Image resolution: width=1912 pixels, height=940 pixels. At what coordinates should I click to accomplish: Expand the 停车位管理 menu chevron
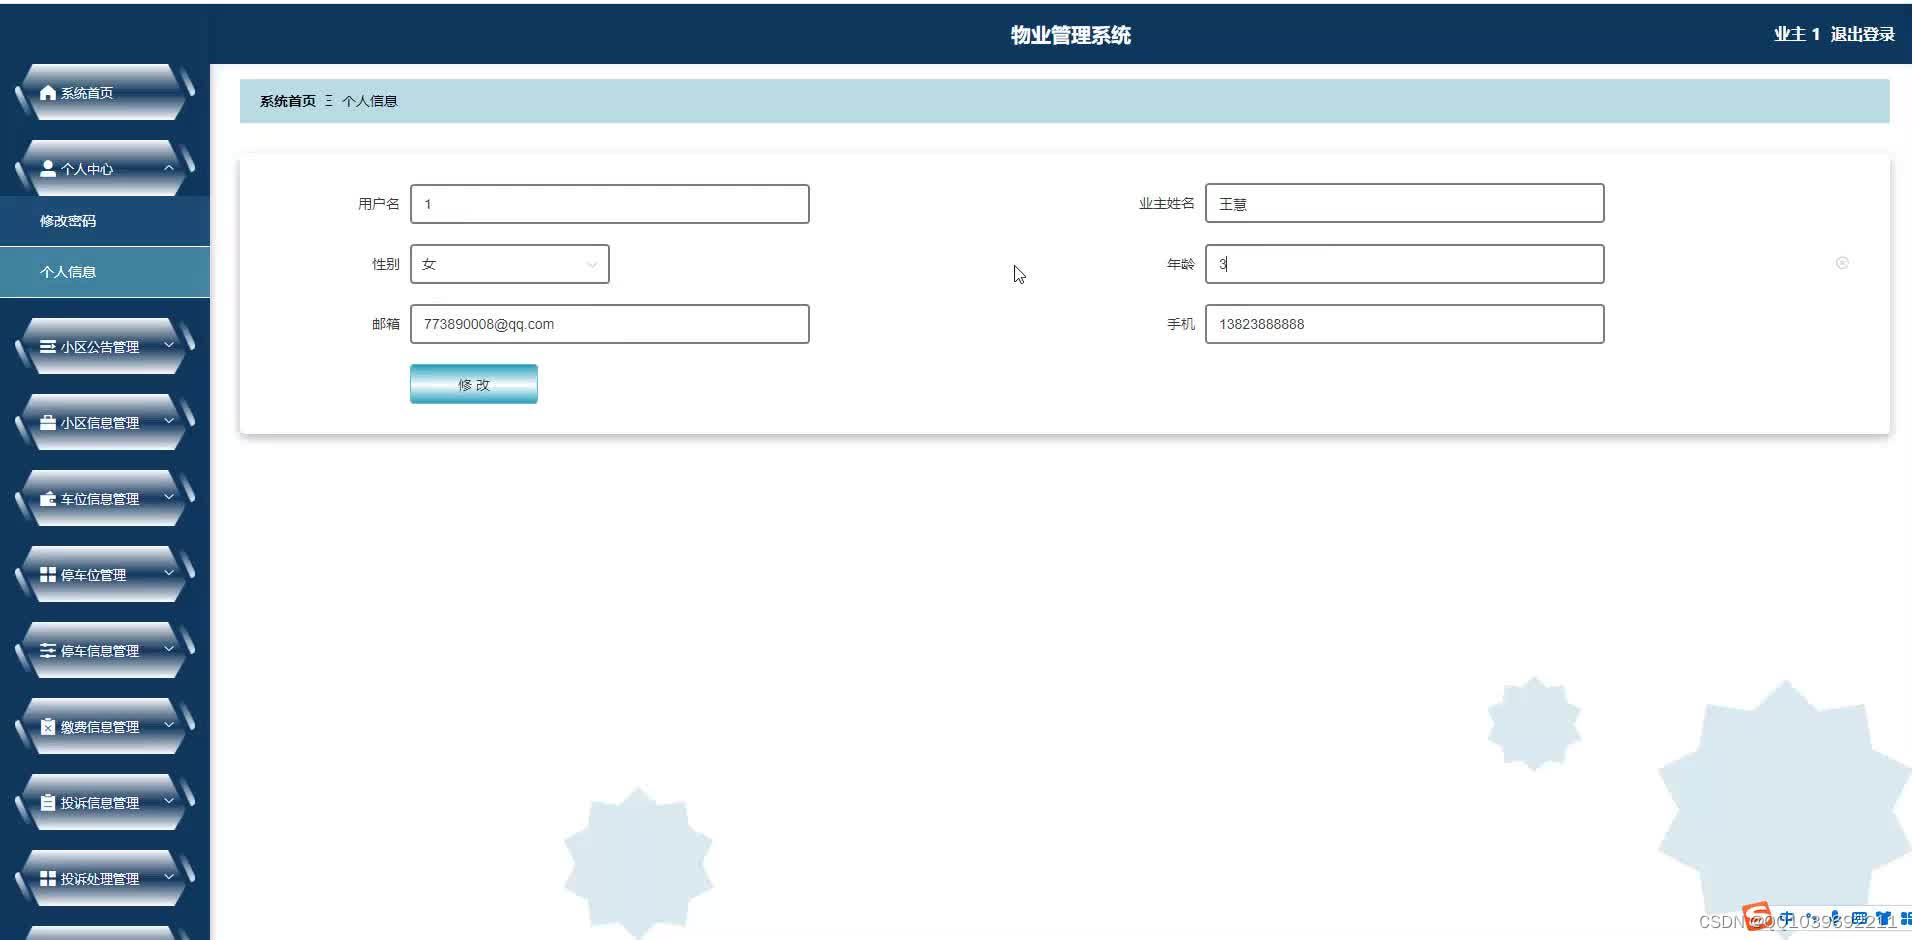pos(169,573)
